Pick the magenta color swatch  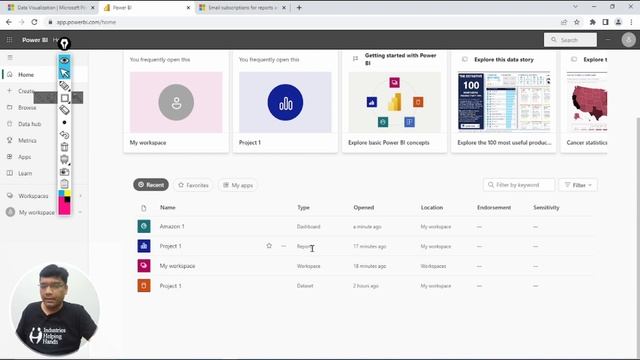tap(64, 207)
